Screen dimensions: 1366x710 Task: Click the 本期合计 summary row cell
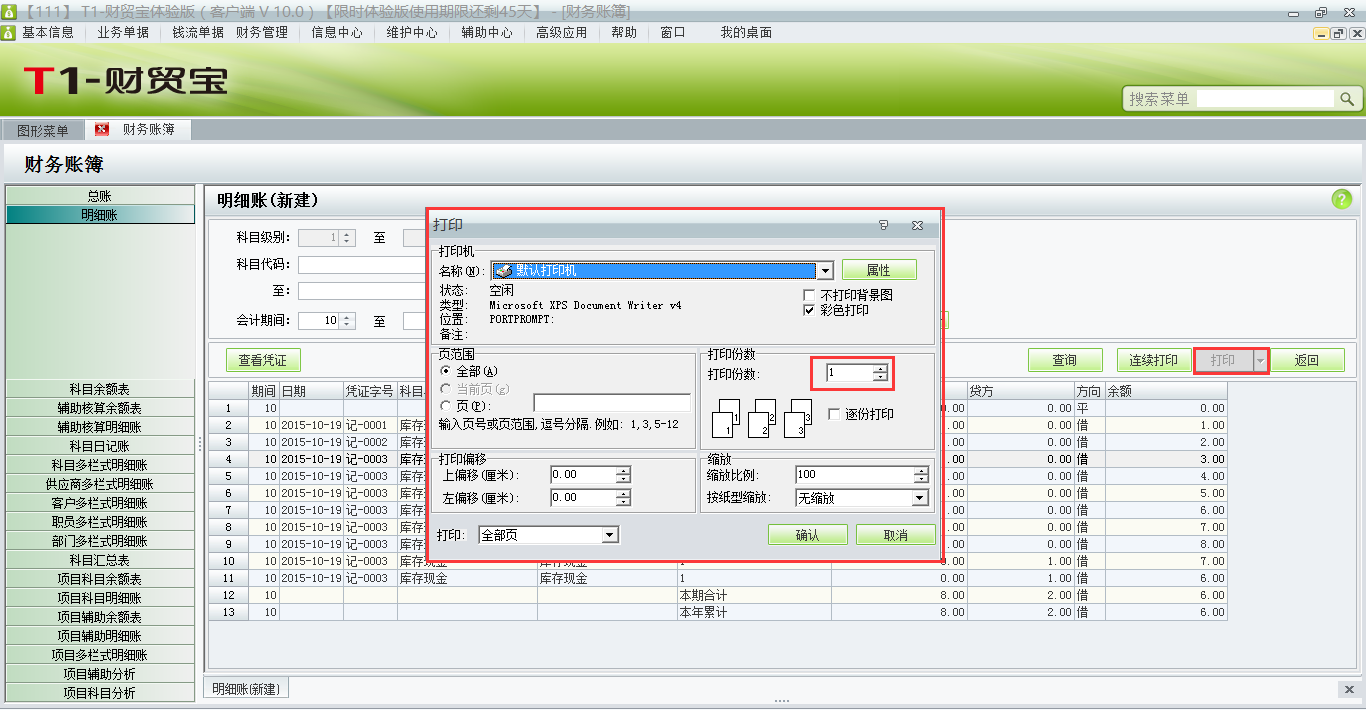pos(754,595)
